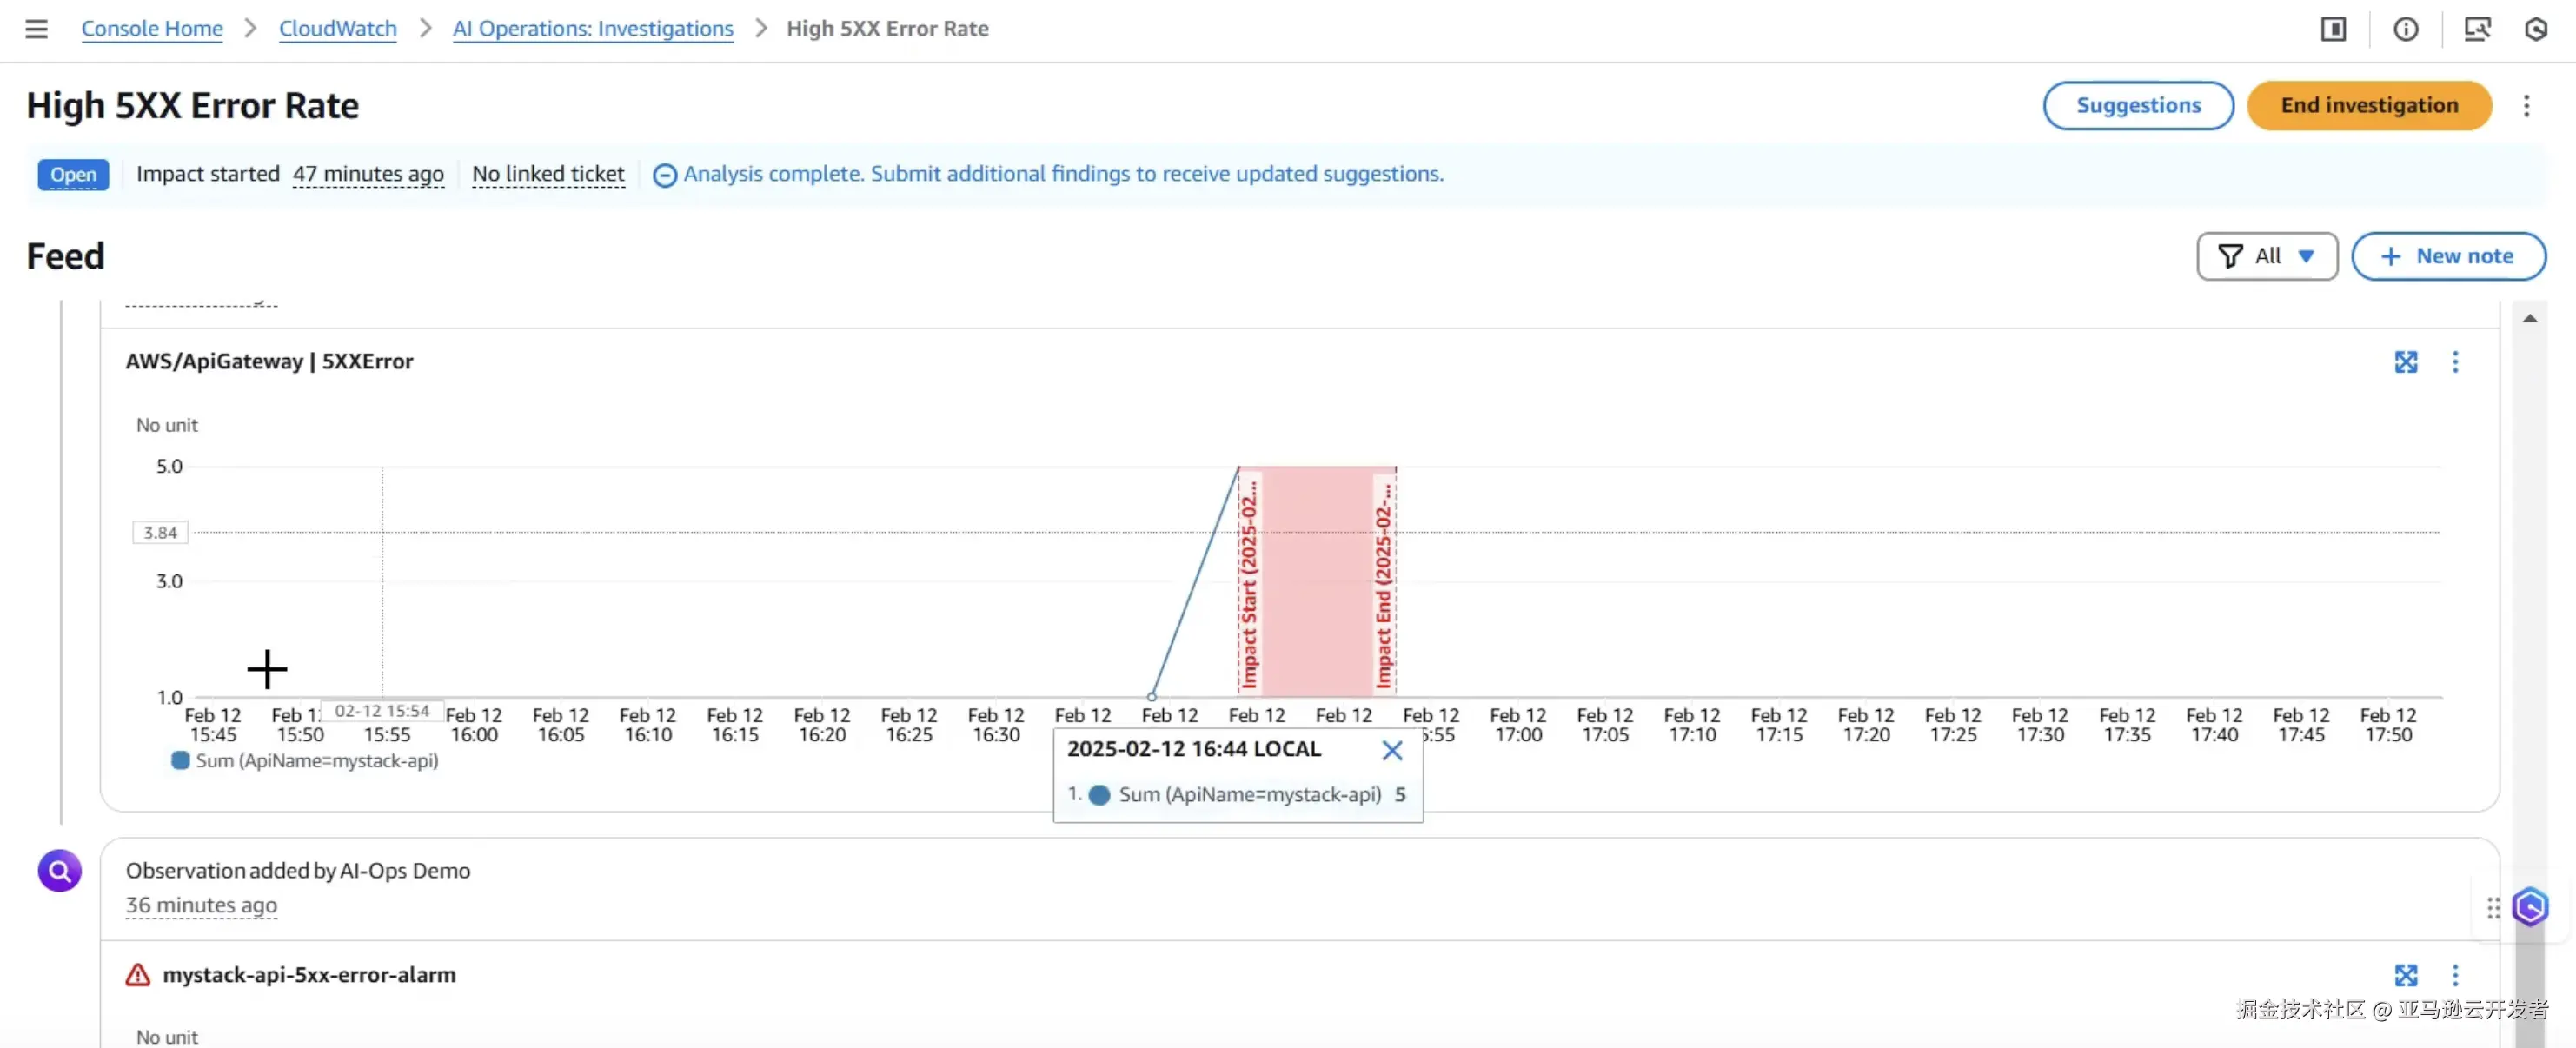The image size is (2576, 1048).
Task: Click the Suggestions button
Action: 2137,106
